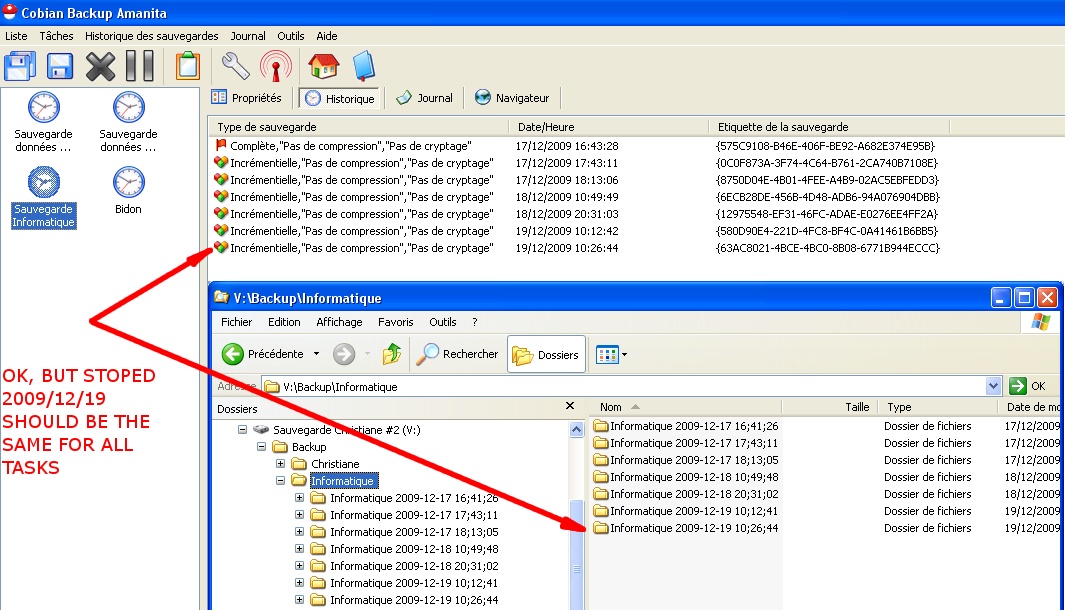This screenshot has height=610, width=1065.
Task: Open the Favoris menu in Explorer
Action: coord(396,322)
